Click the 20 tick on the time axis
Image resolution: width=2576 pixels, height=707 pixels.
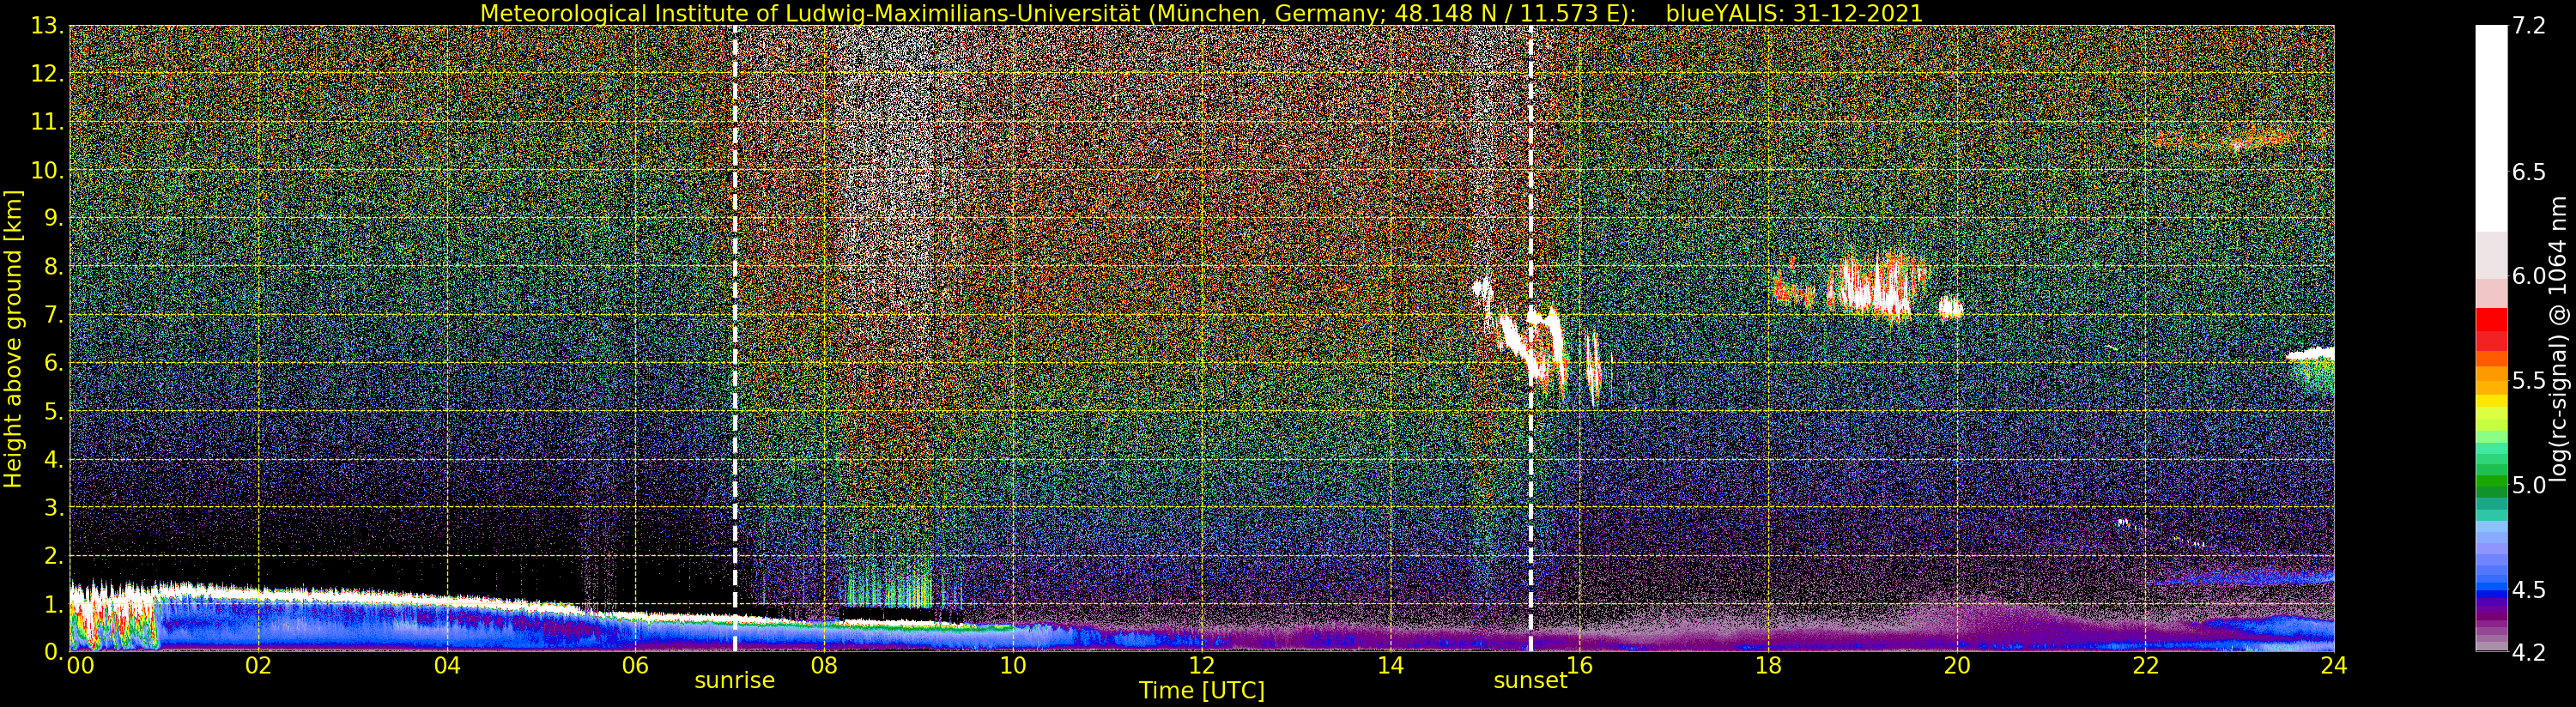click(x=1956, y=666)
